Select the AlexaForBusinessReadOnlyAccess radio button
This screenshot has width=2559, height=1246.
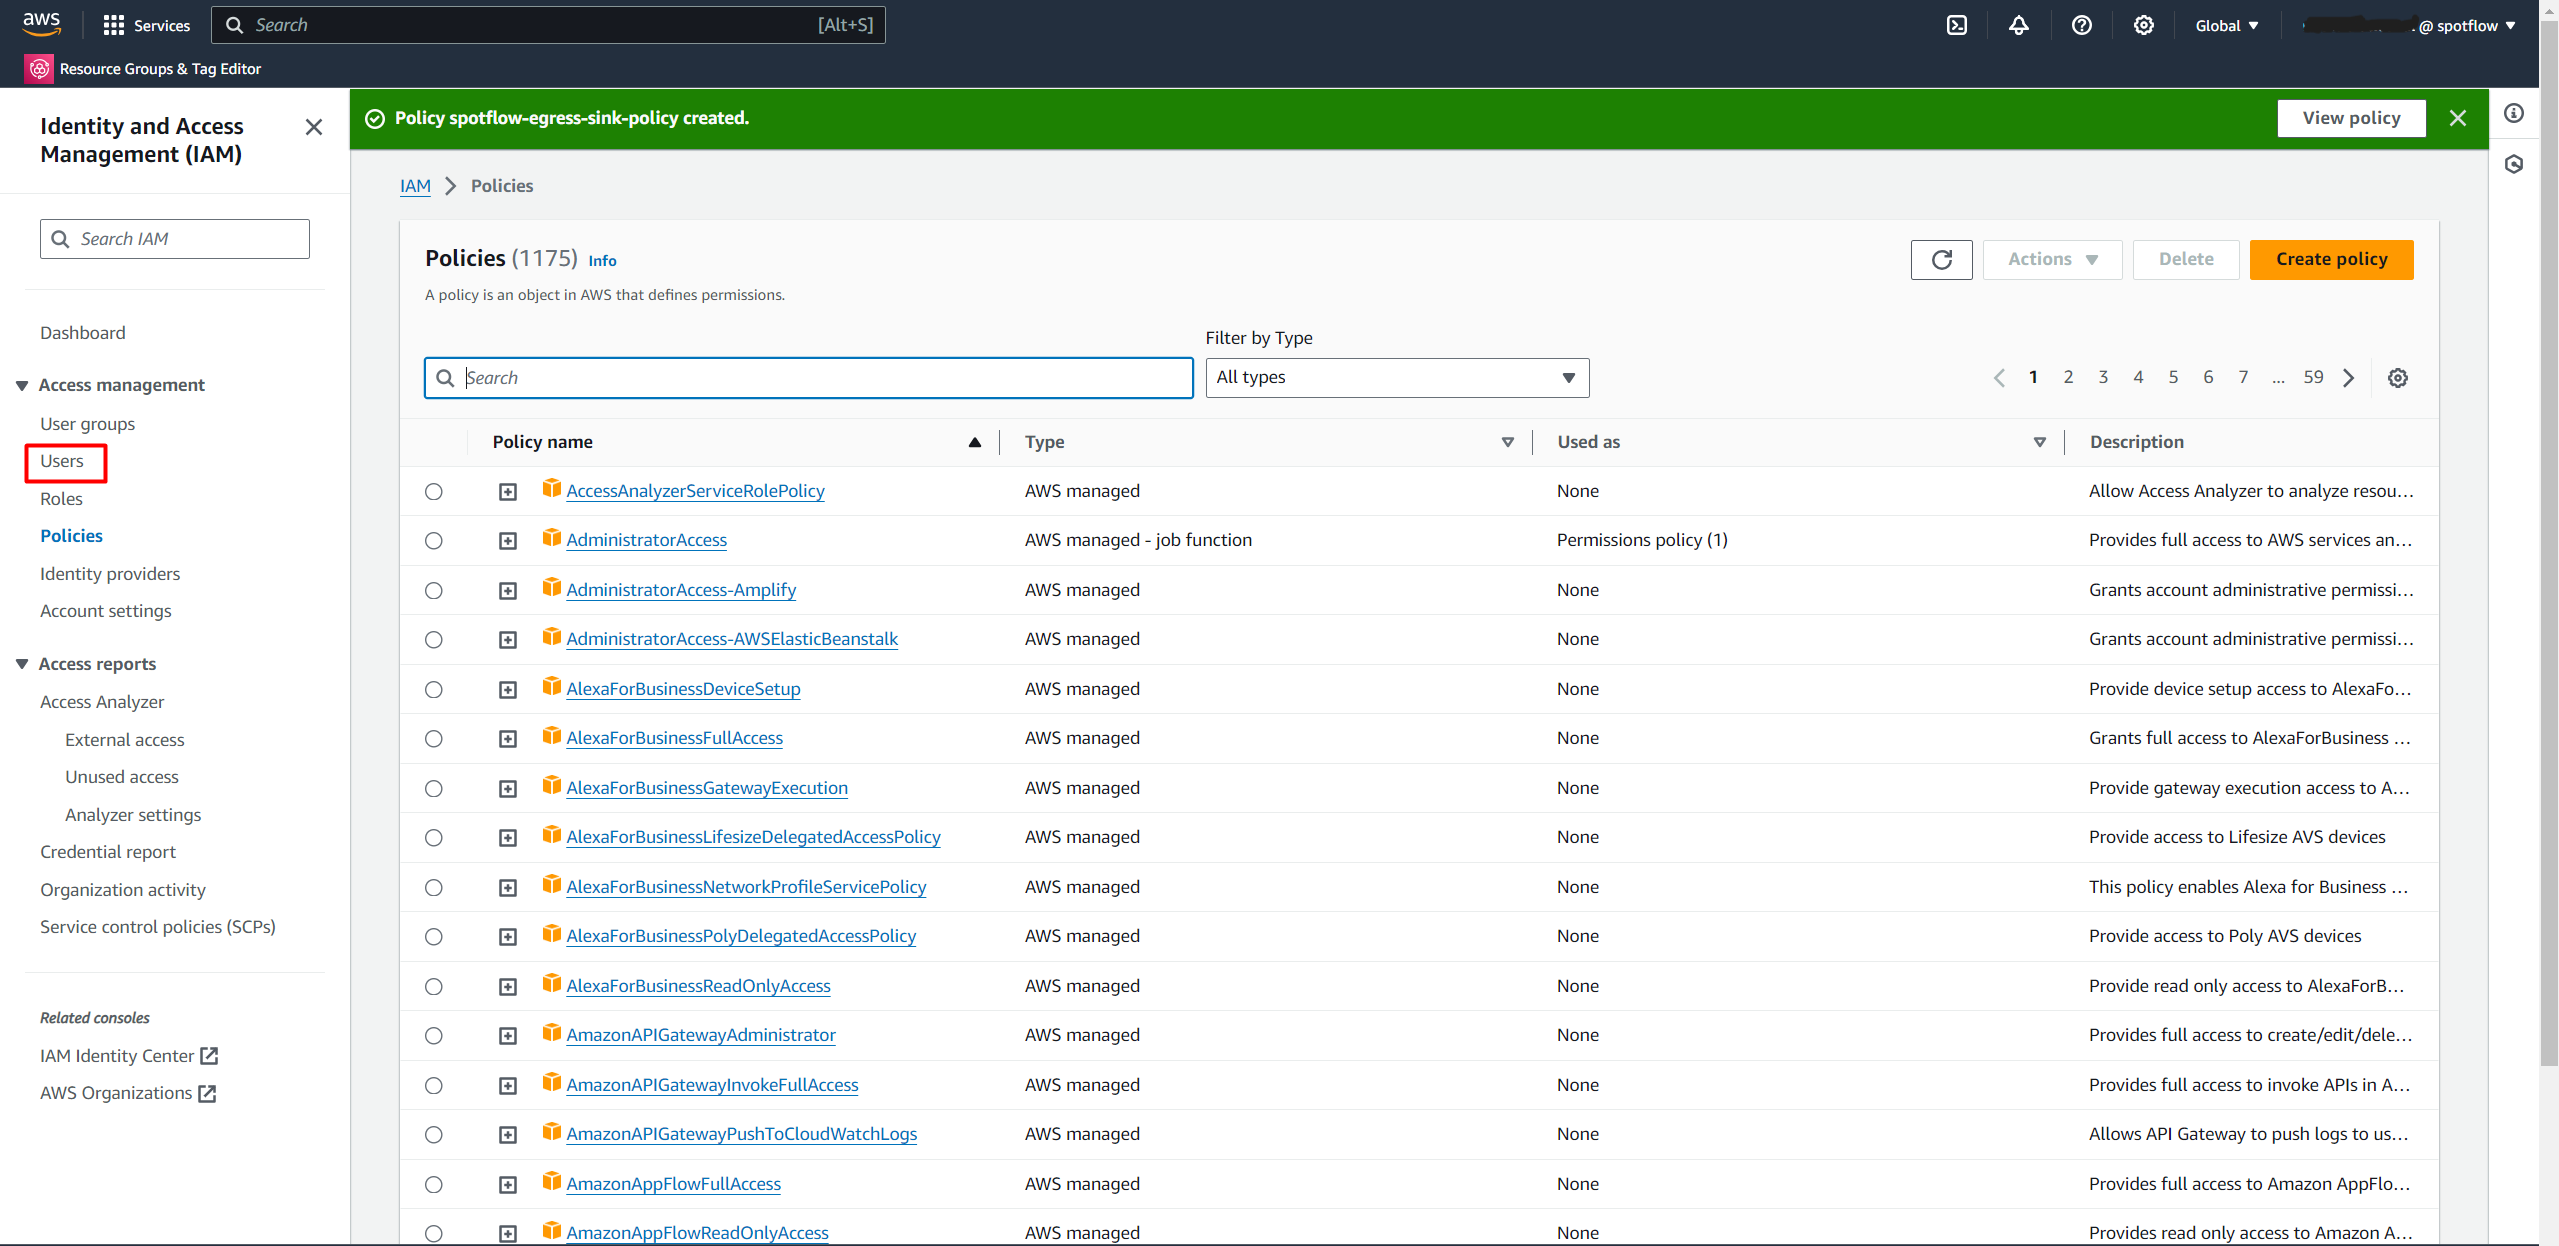coord(433,986)
